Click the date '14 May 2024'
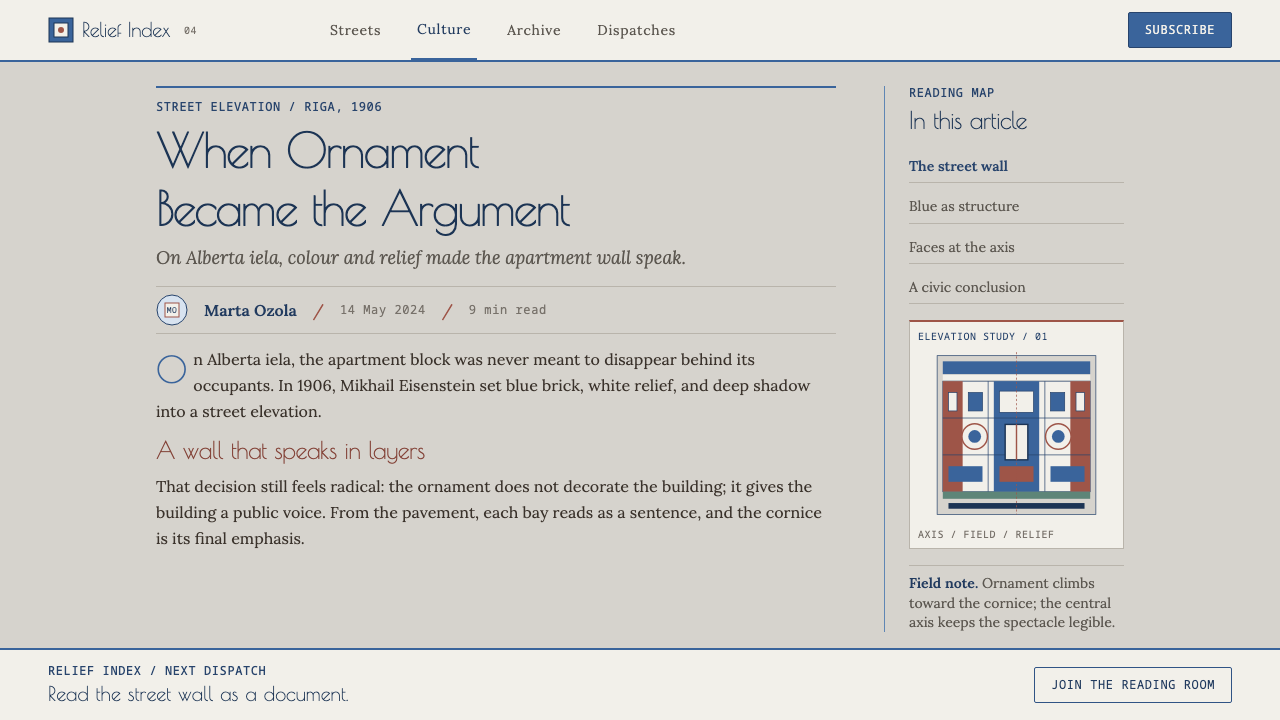This screenshot has height=720, width=1280. point(383,310)
